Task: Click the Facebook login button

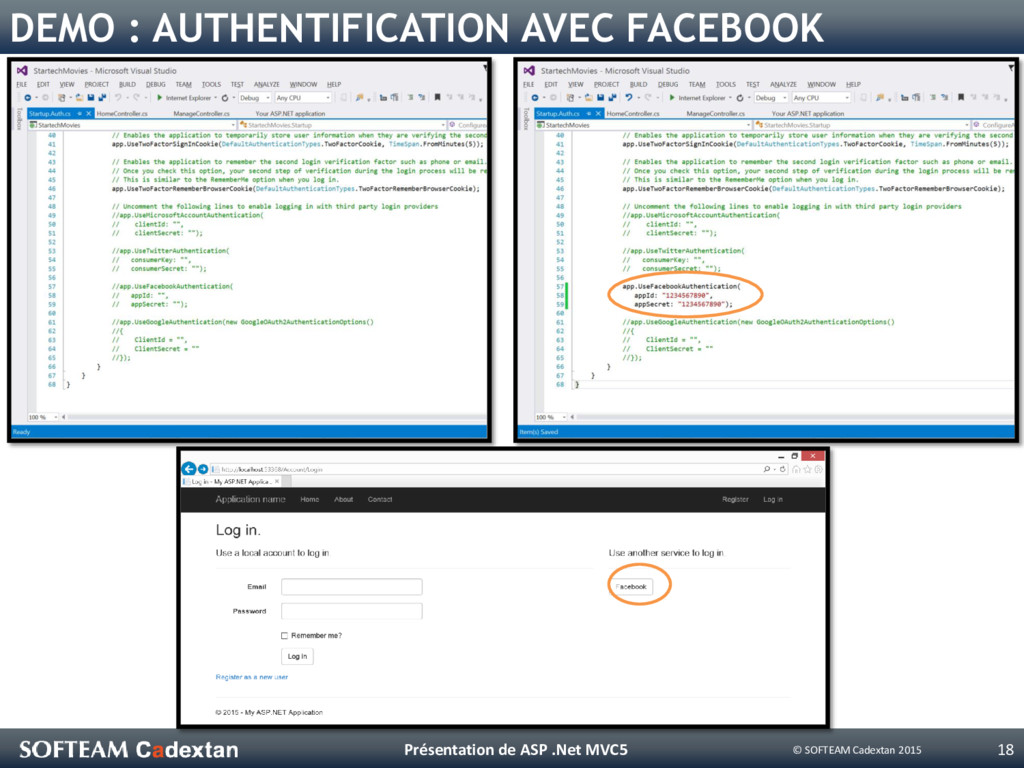Action: click(x=632, y=586)
